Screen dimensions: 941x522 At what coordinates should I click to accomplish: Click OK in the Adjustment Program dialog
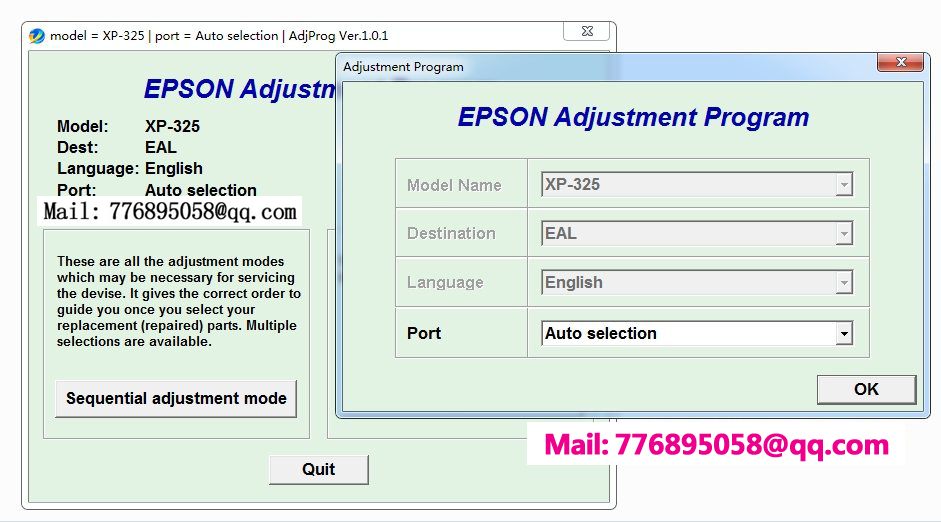[x=866, y=389]
